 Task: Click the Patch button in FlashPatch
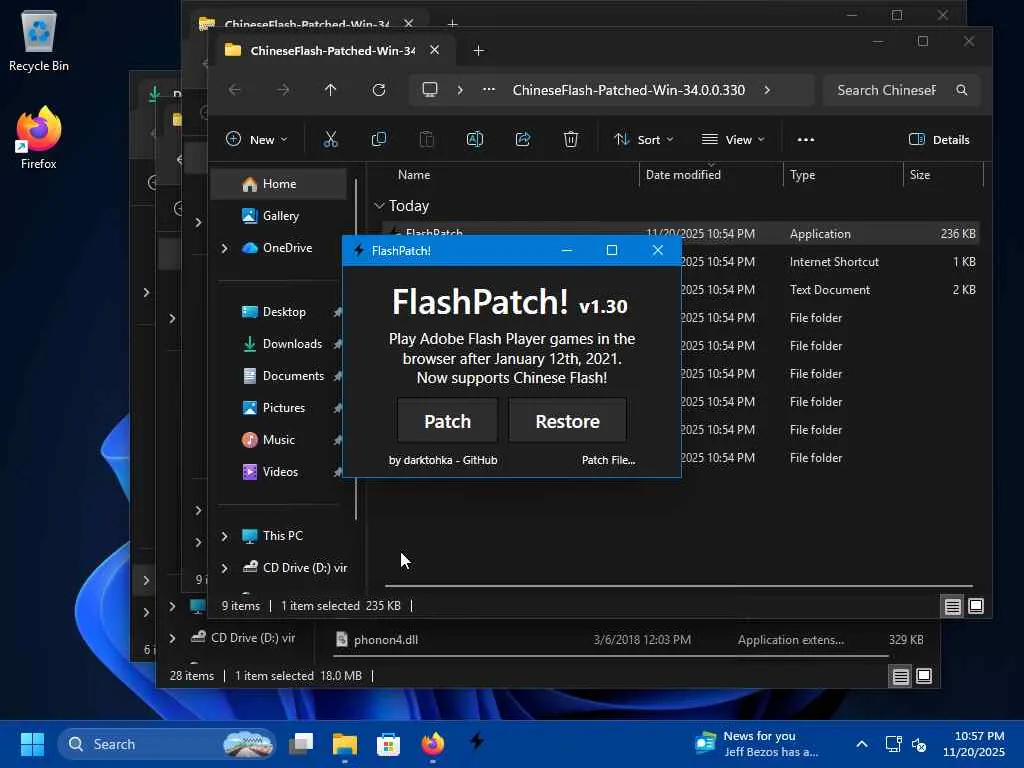447,421
